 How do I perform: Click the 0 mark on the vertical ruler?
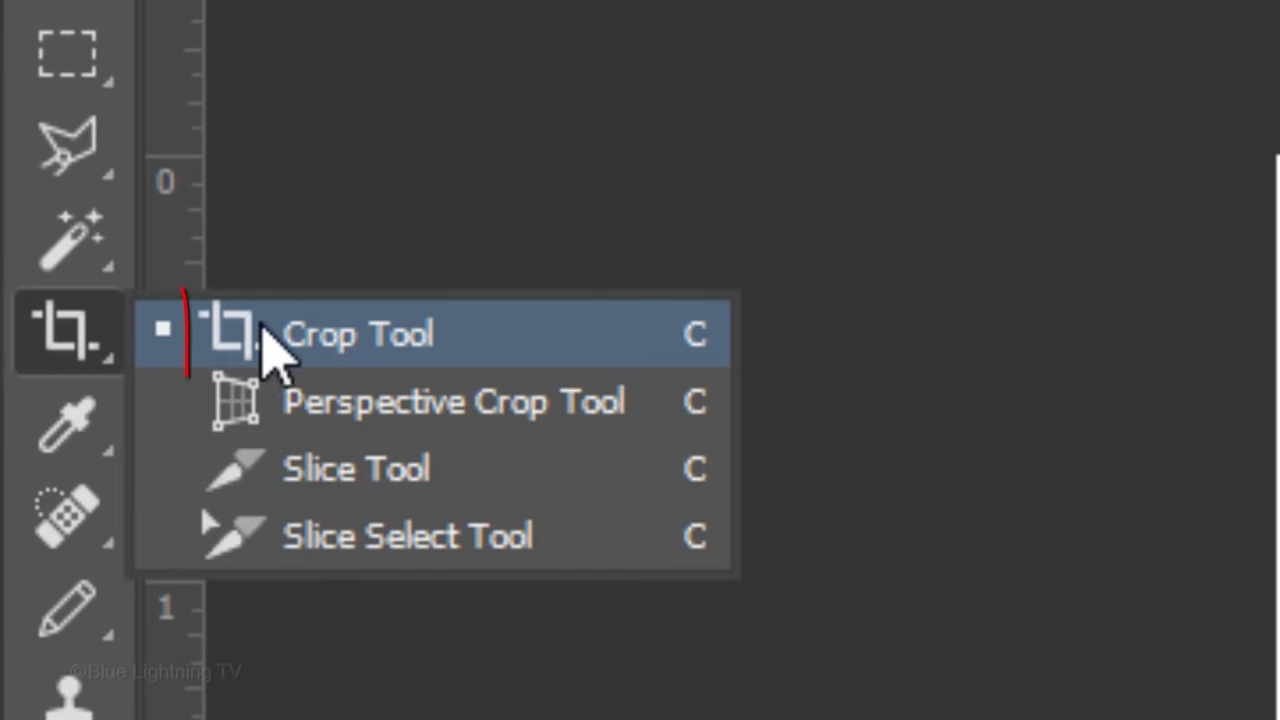[x=165, y=182]
